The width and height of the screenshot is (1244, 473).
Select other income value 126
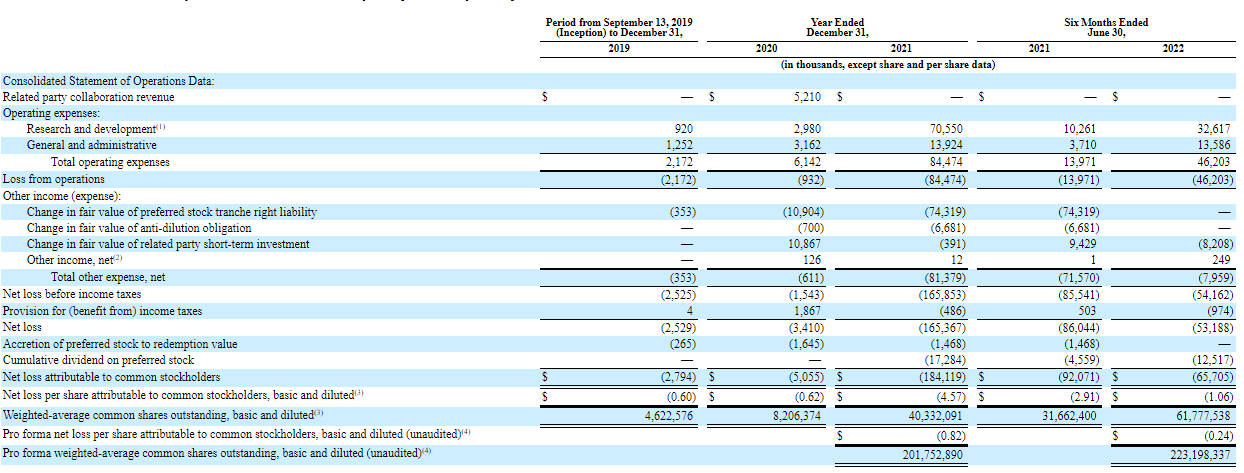[x=812, y=260]
